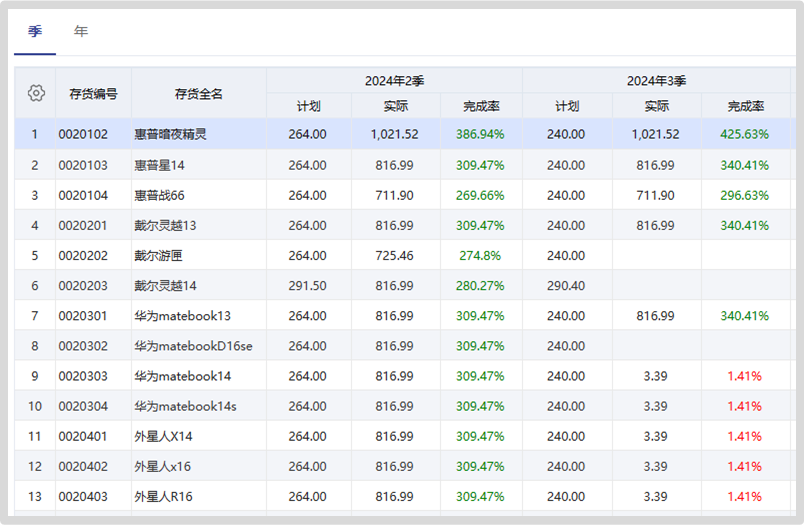The width and height of the screenshot is (804, 525).
Task: Click 实际 header under 2024年3季
Action: 657,106
